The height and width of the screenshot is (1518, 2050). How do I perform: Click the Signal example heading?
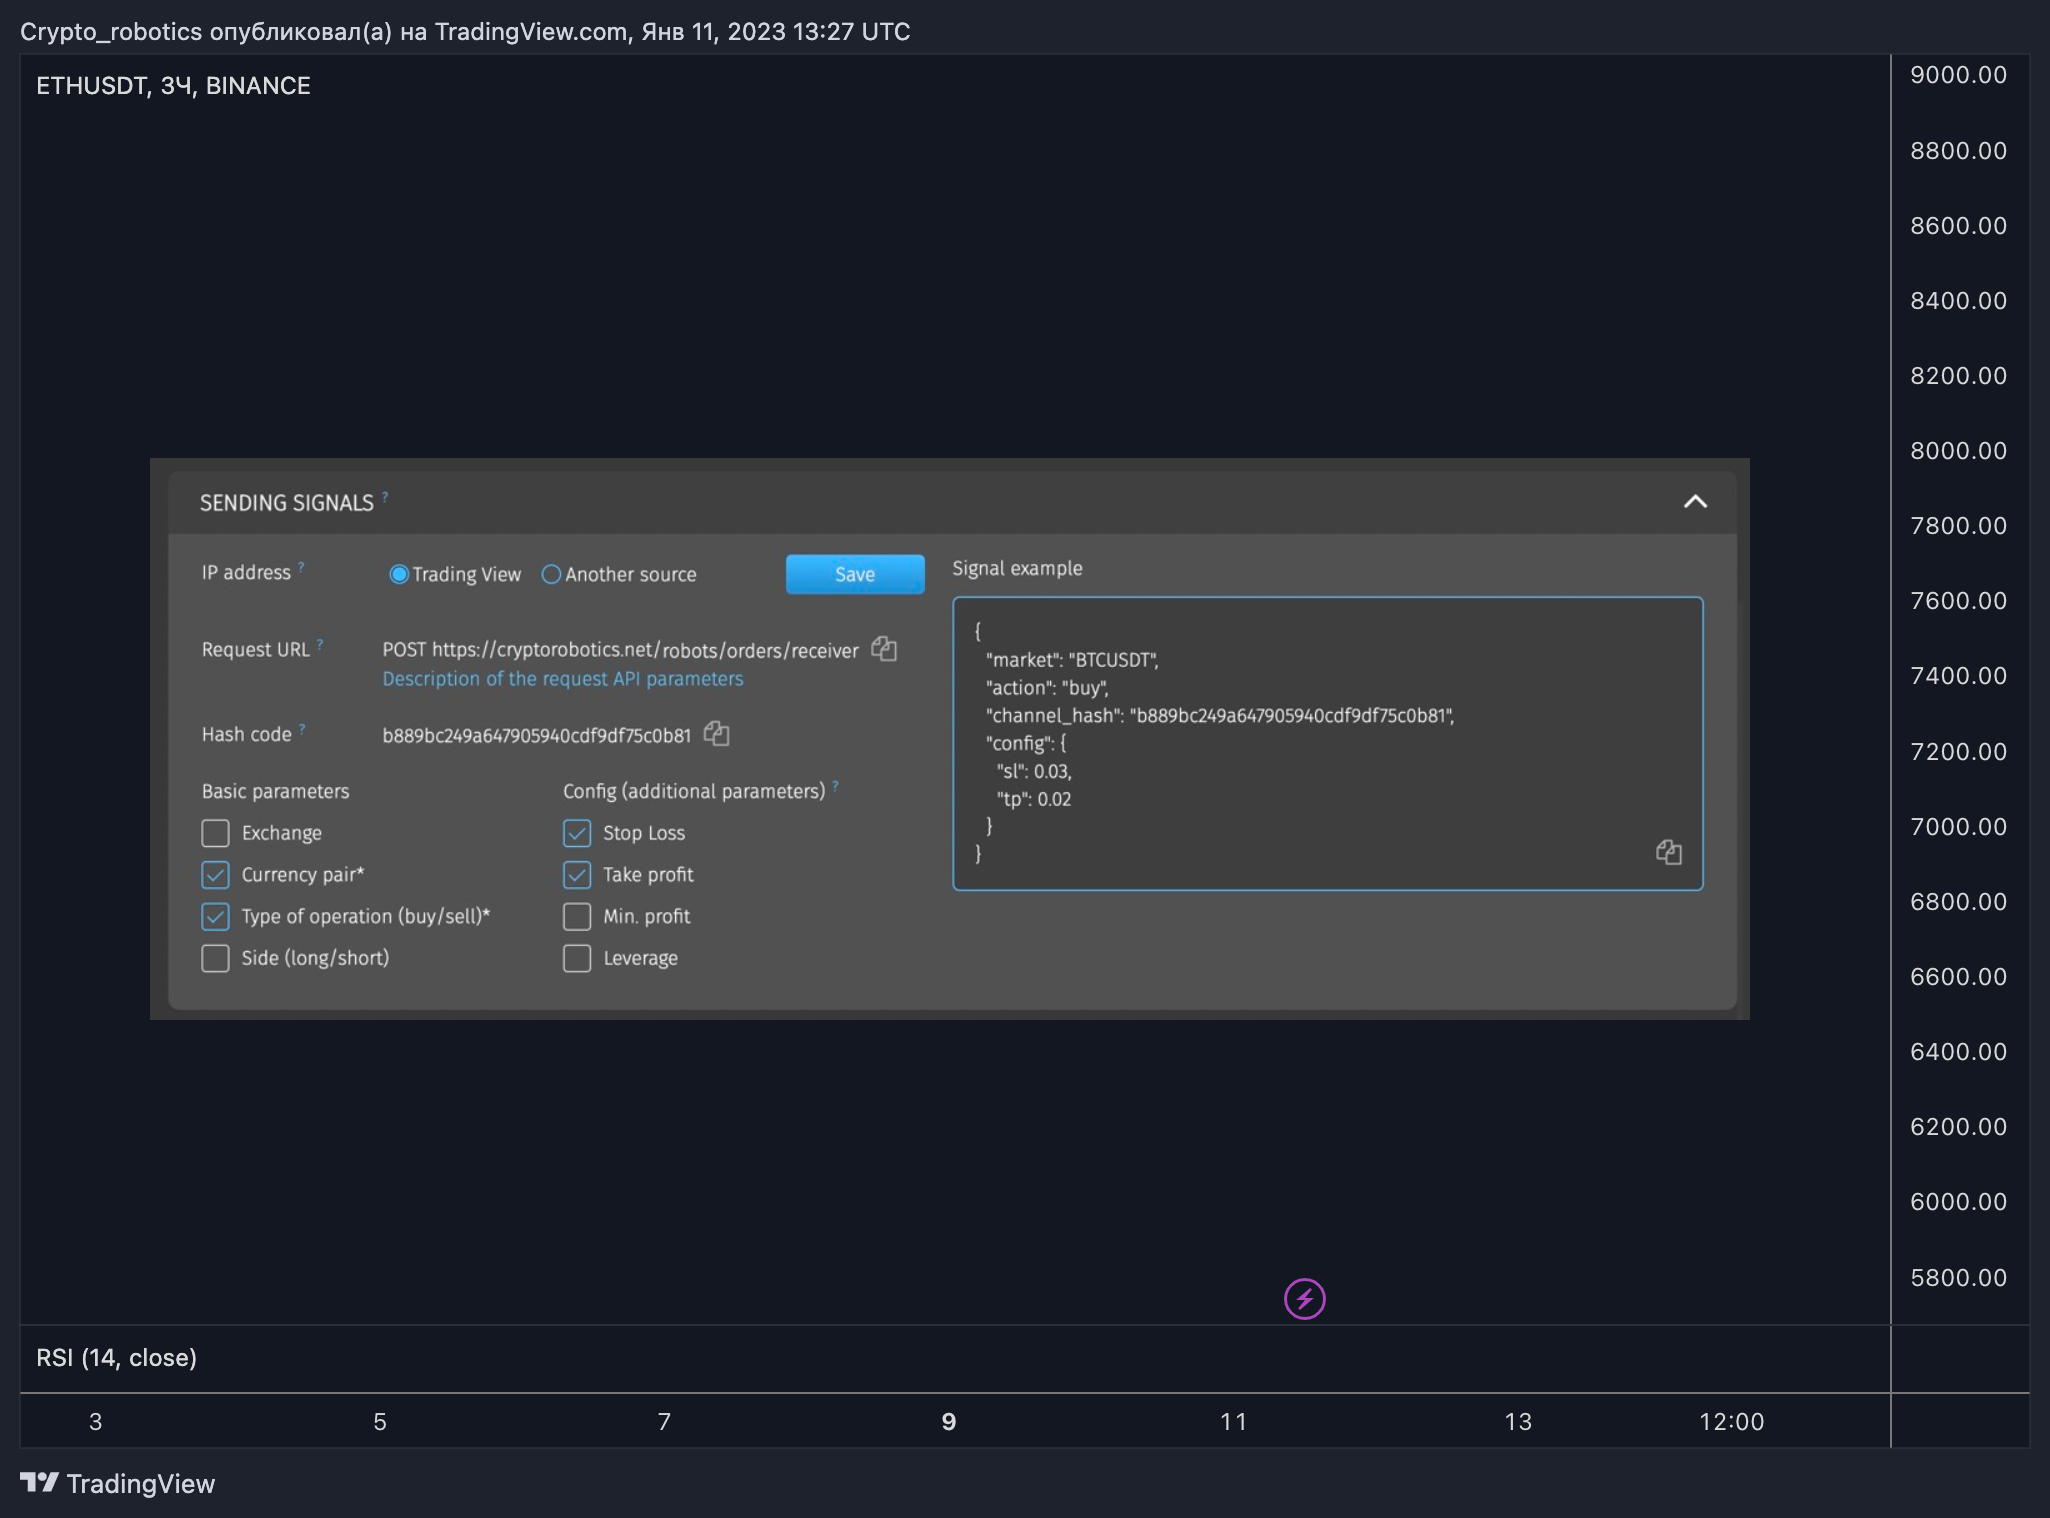pos(1017,568)
